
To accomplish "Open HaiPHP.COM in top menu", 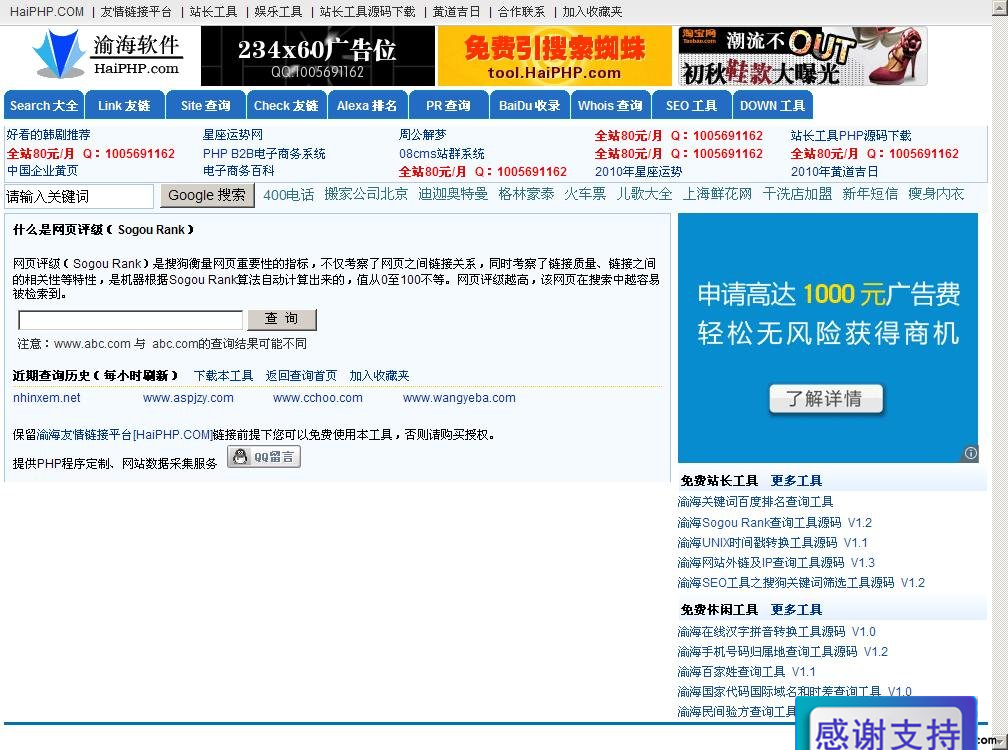I will point(47,12).
